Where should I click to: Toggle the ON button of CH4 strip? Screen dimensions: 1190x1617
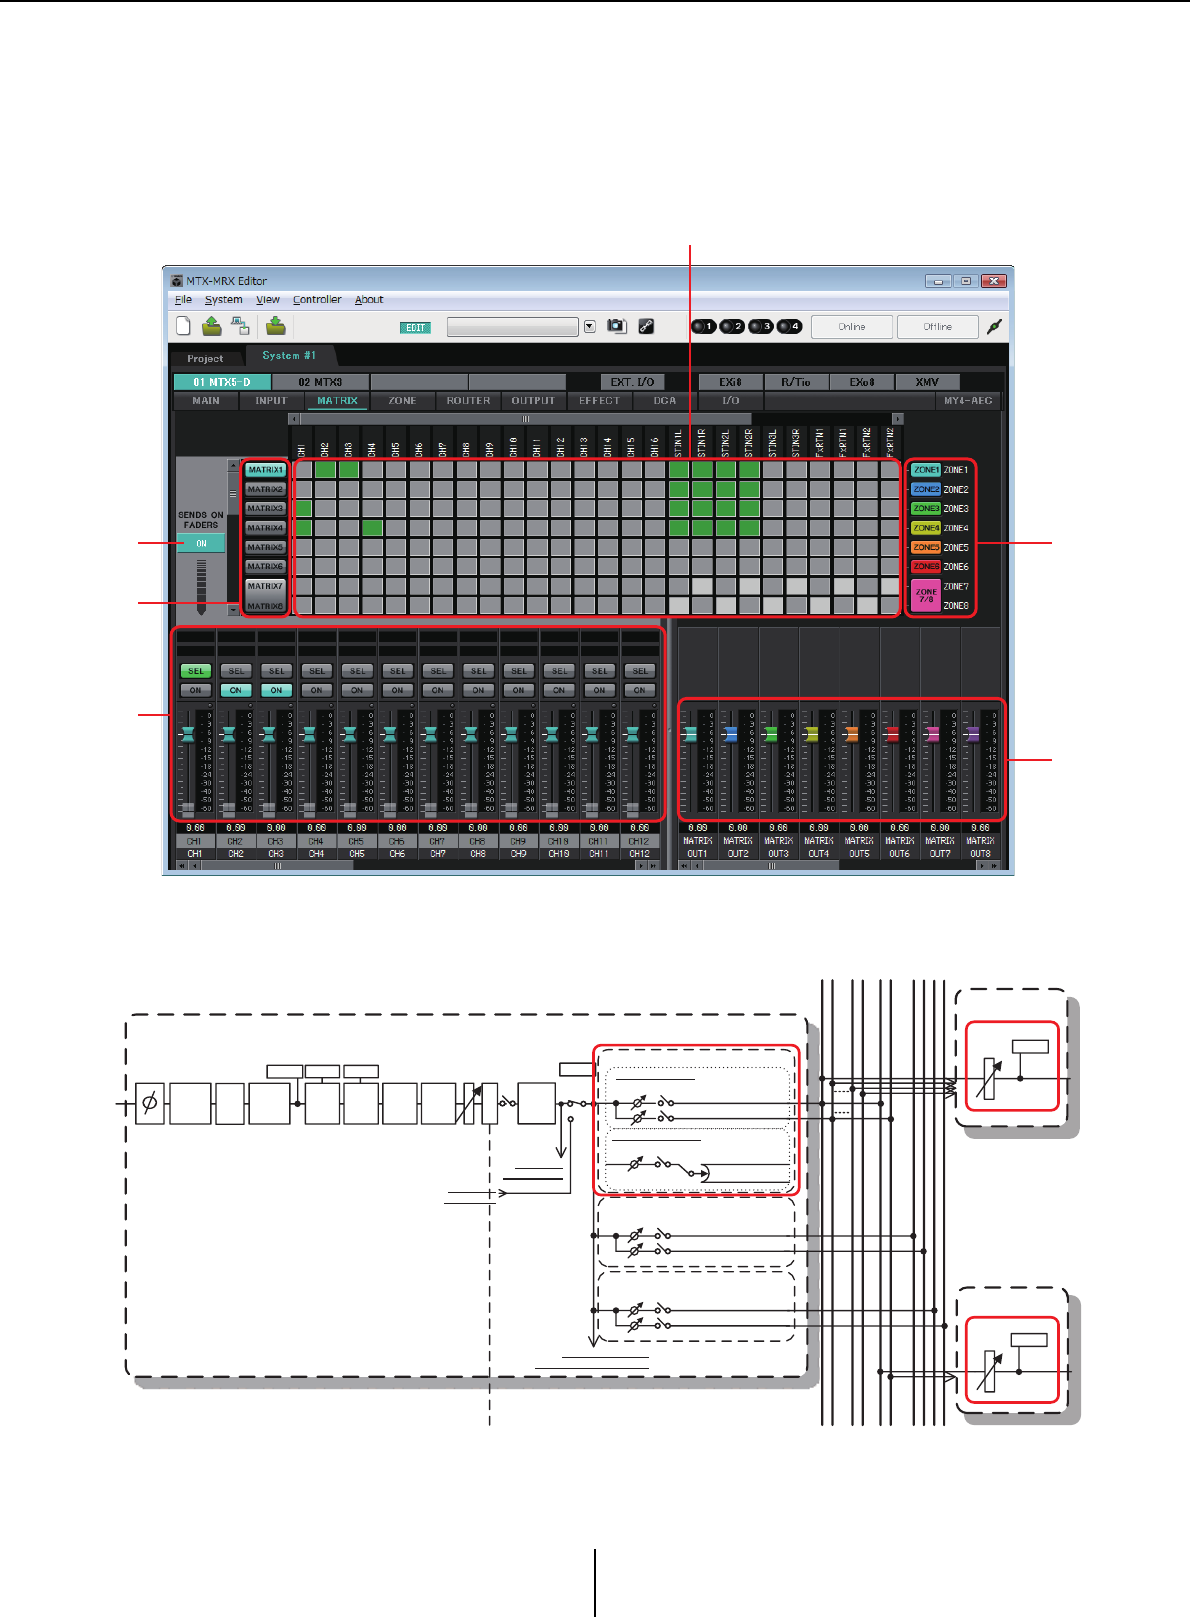click(x=316, y=690)
